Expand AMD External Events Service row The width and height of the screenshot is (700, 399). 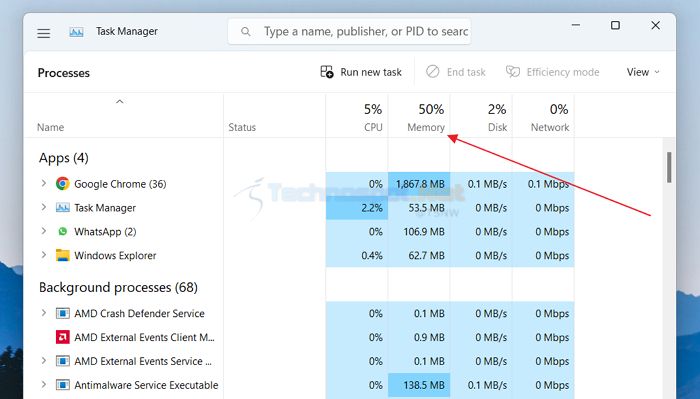[44, 360]
